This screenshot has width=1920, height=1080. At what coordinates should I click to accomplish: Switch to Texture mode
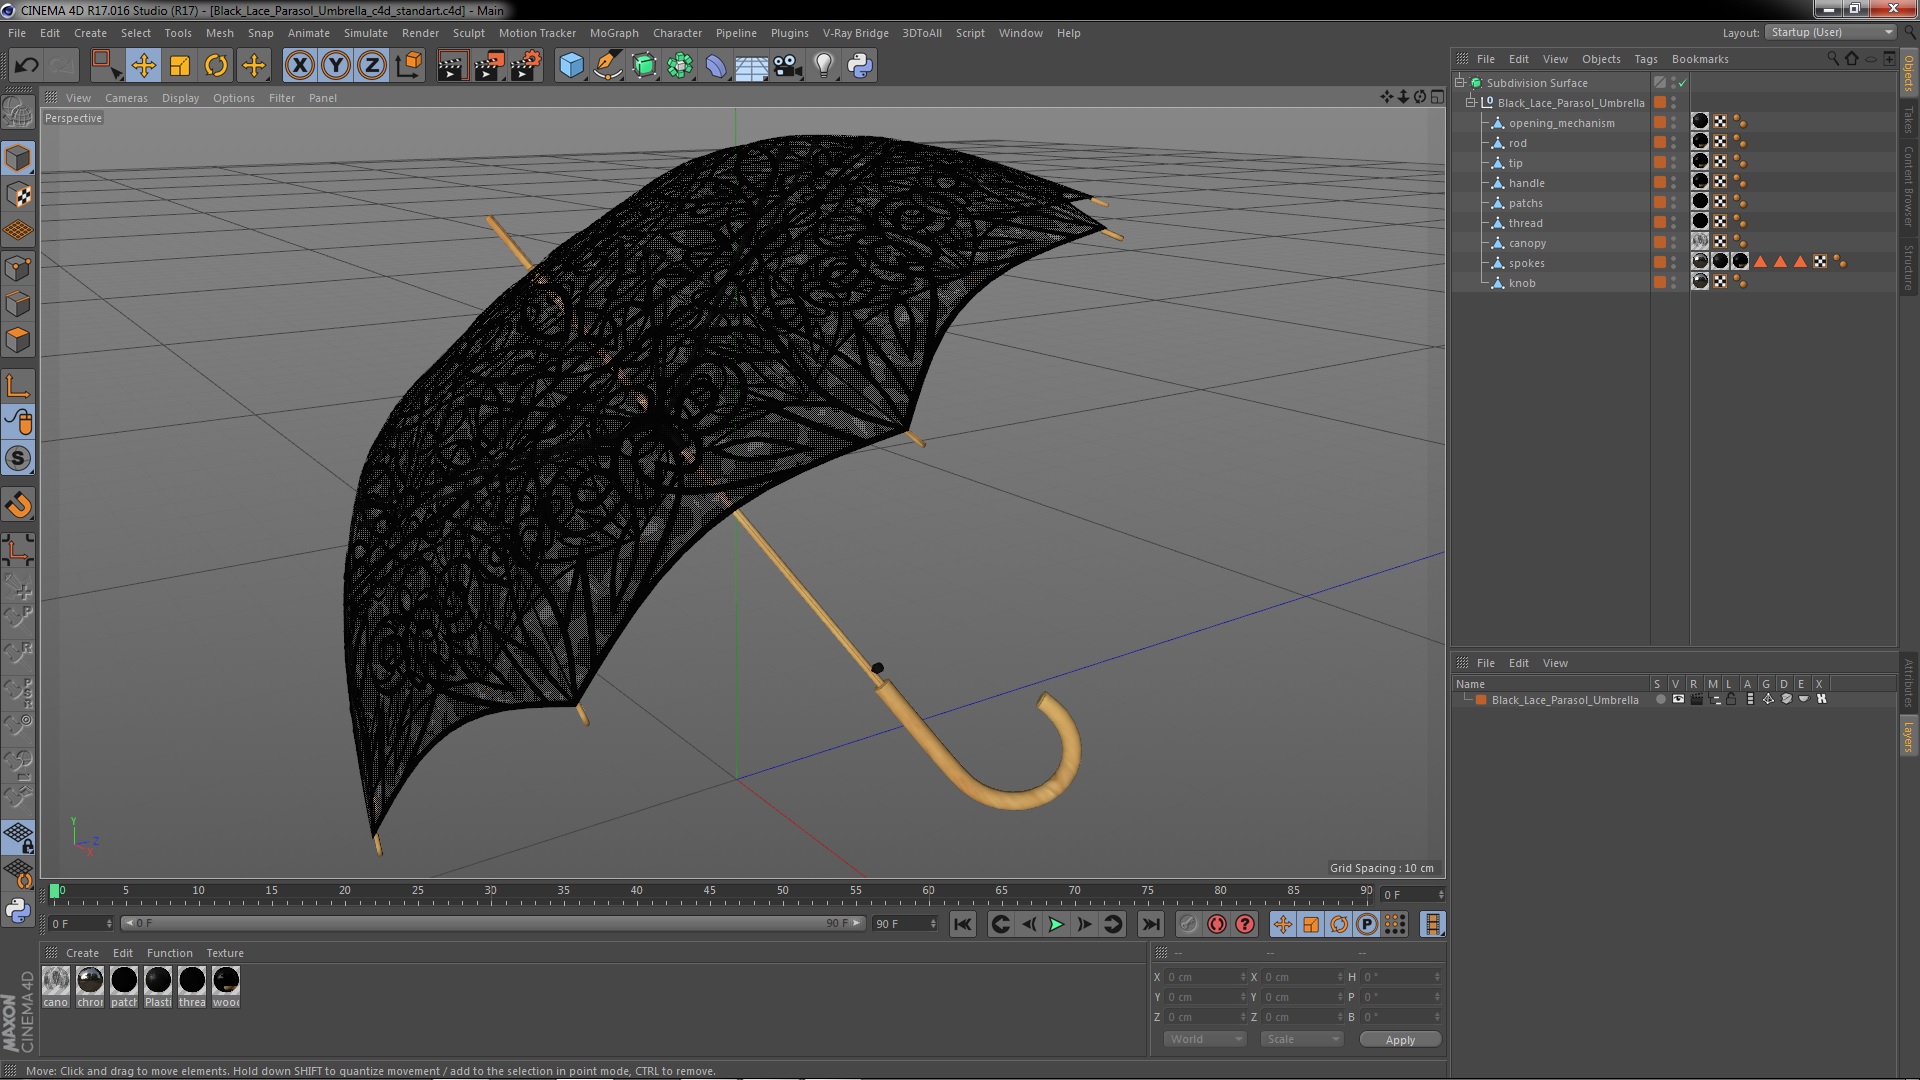18,195
